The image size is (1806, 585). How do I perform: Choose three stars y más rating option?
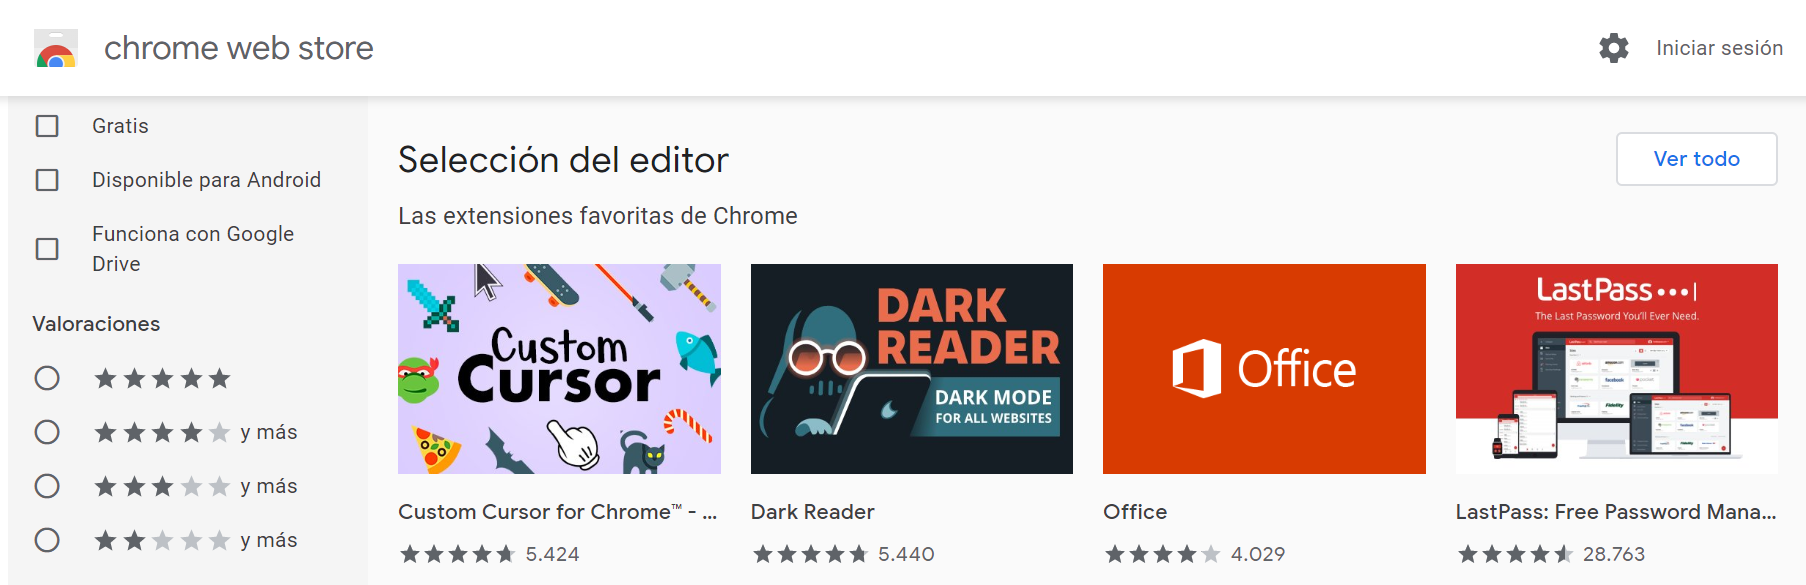tap(47, 486)
